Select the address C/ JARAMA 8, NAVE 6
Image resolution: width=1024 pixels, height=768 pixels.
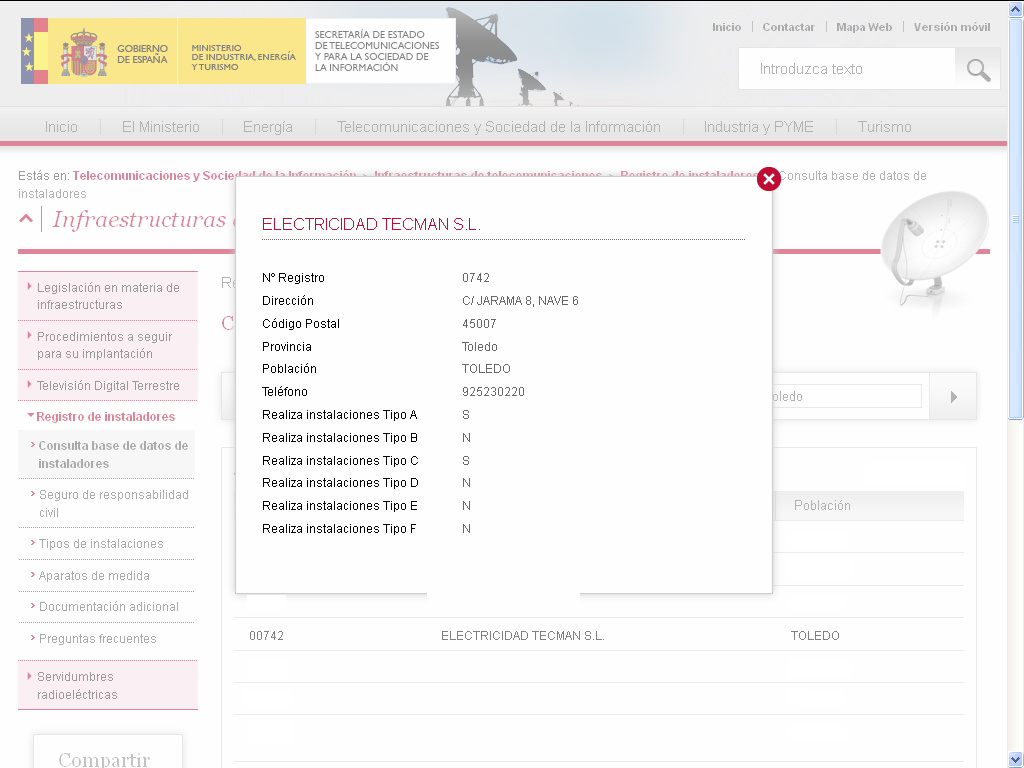[x=520, y=301]
